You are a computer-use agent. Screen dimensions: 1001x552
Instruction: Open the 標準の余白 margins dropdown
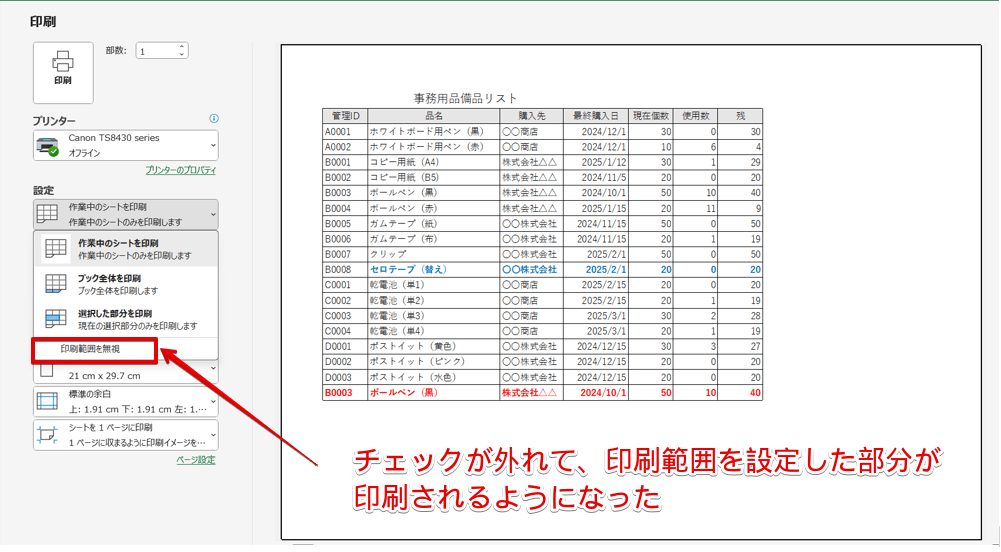tap(126, 401)
